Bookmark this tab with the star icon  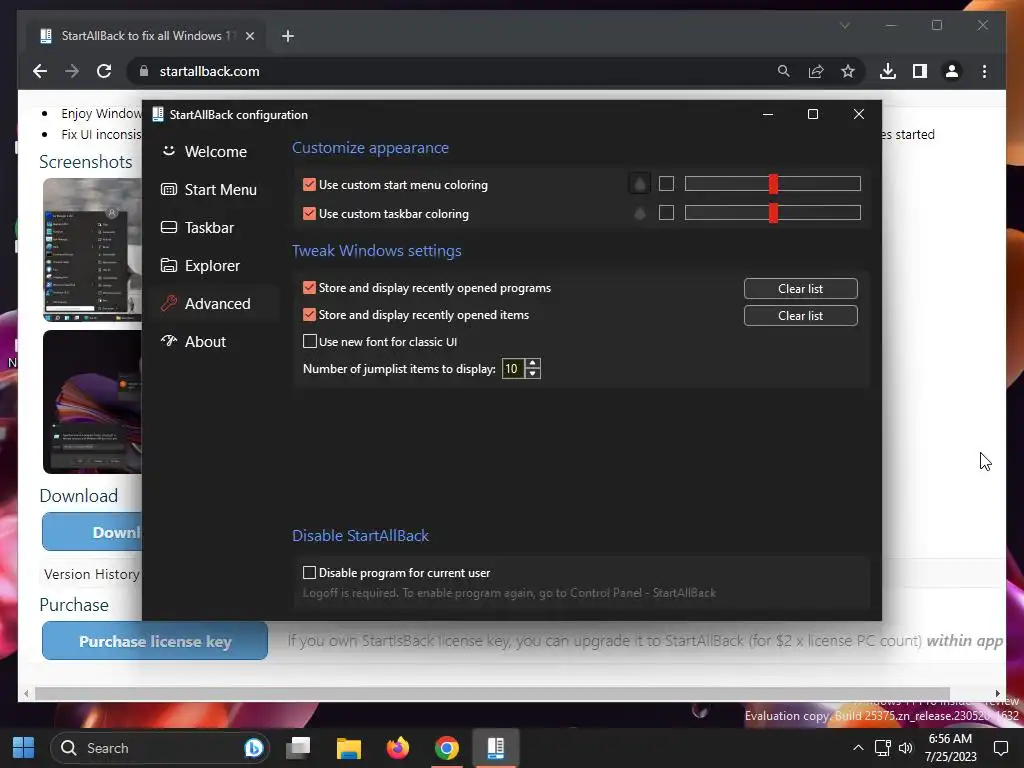click(x=848, y=71)
